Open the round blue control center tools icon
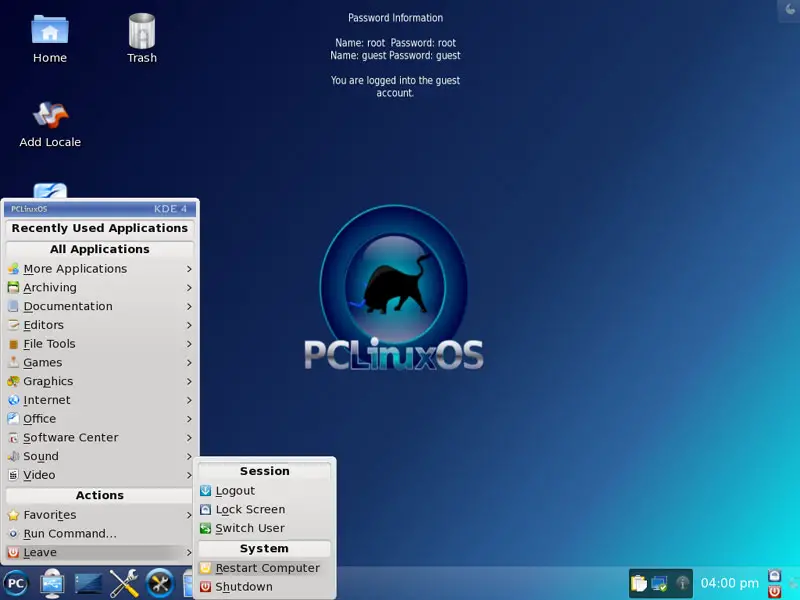800x600 pixels. point(160,583)
